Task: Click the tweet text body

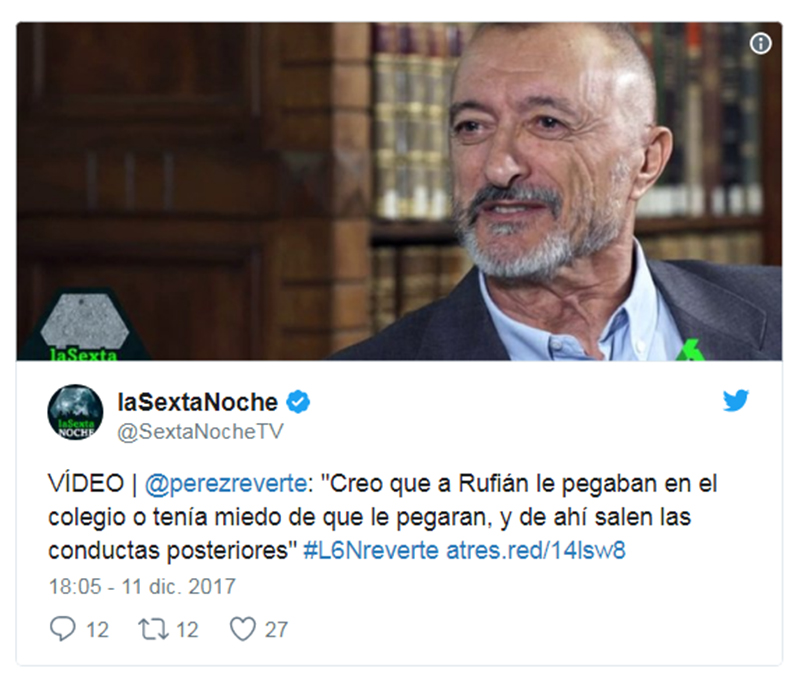Action: 383,517
